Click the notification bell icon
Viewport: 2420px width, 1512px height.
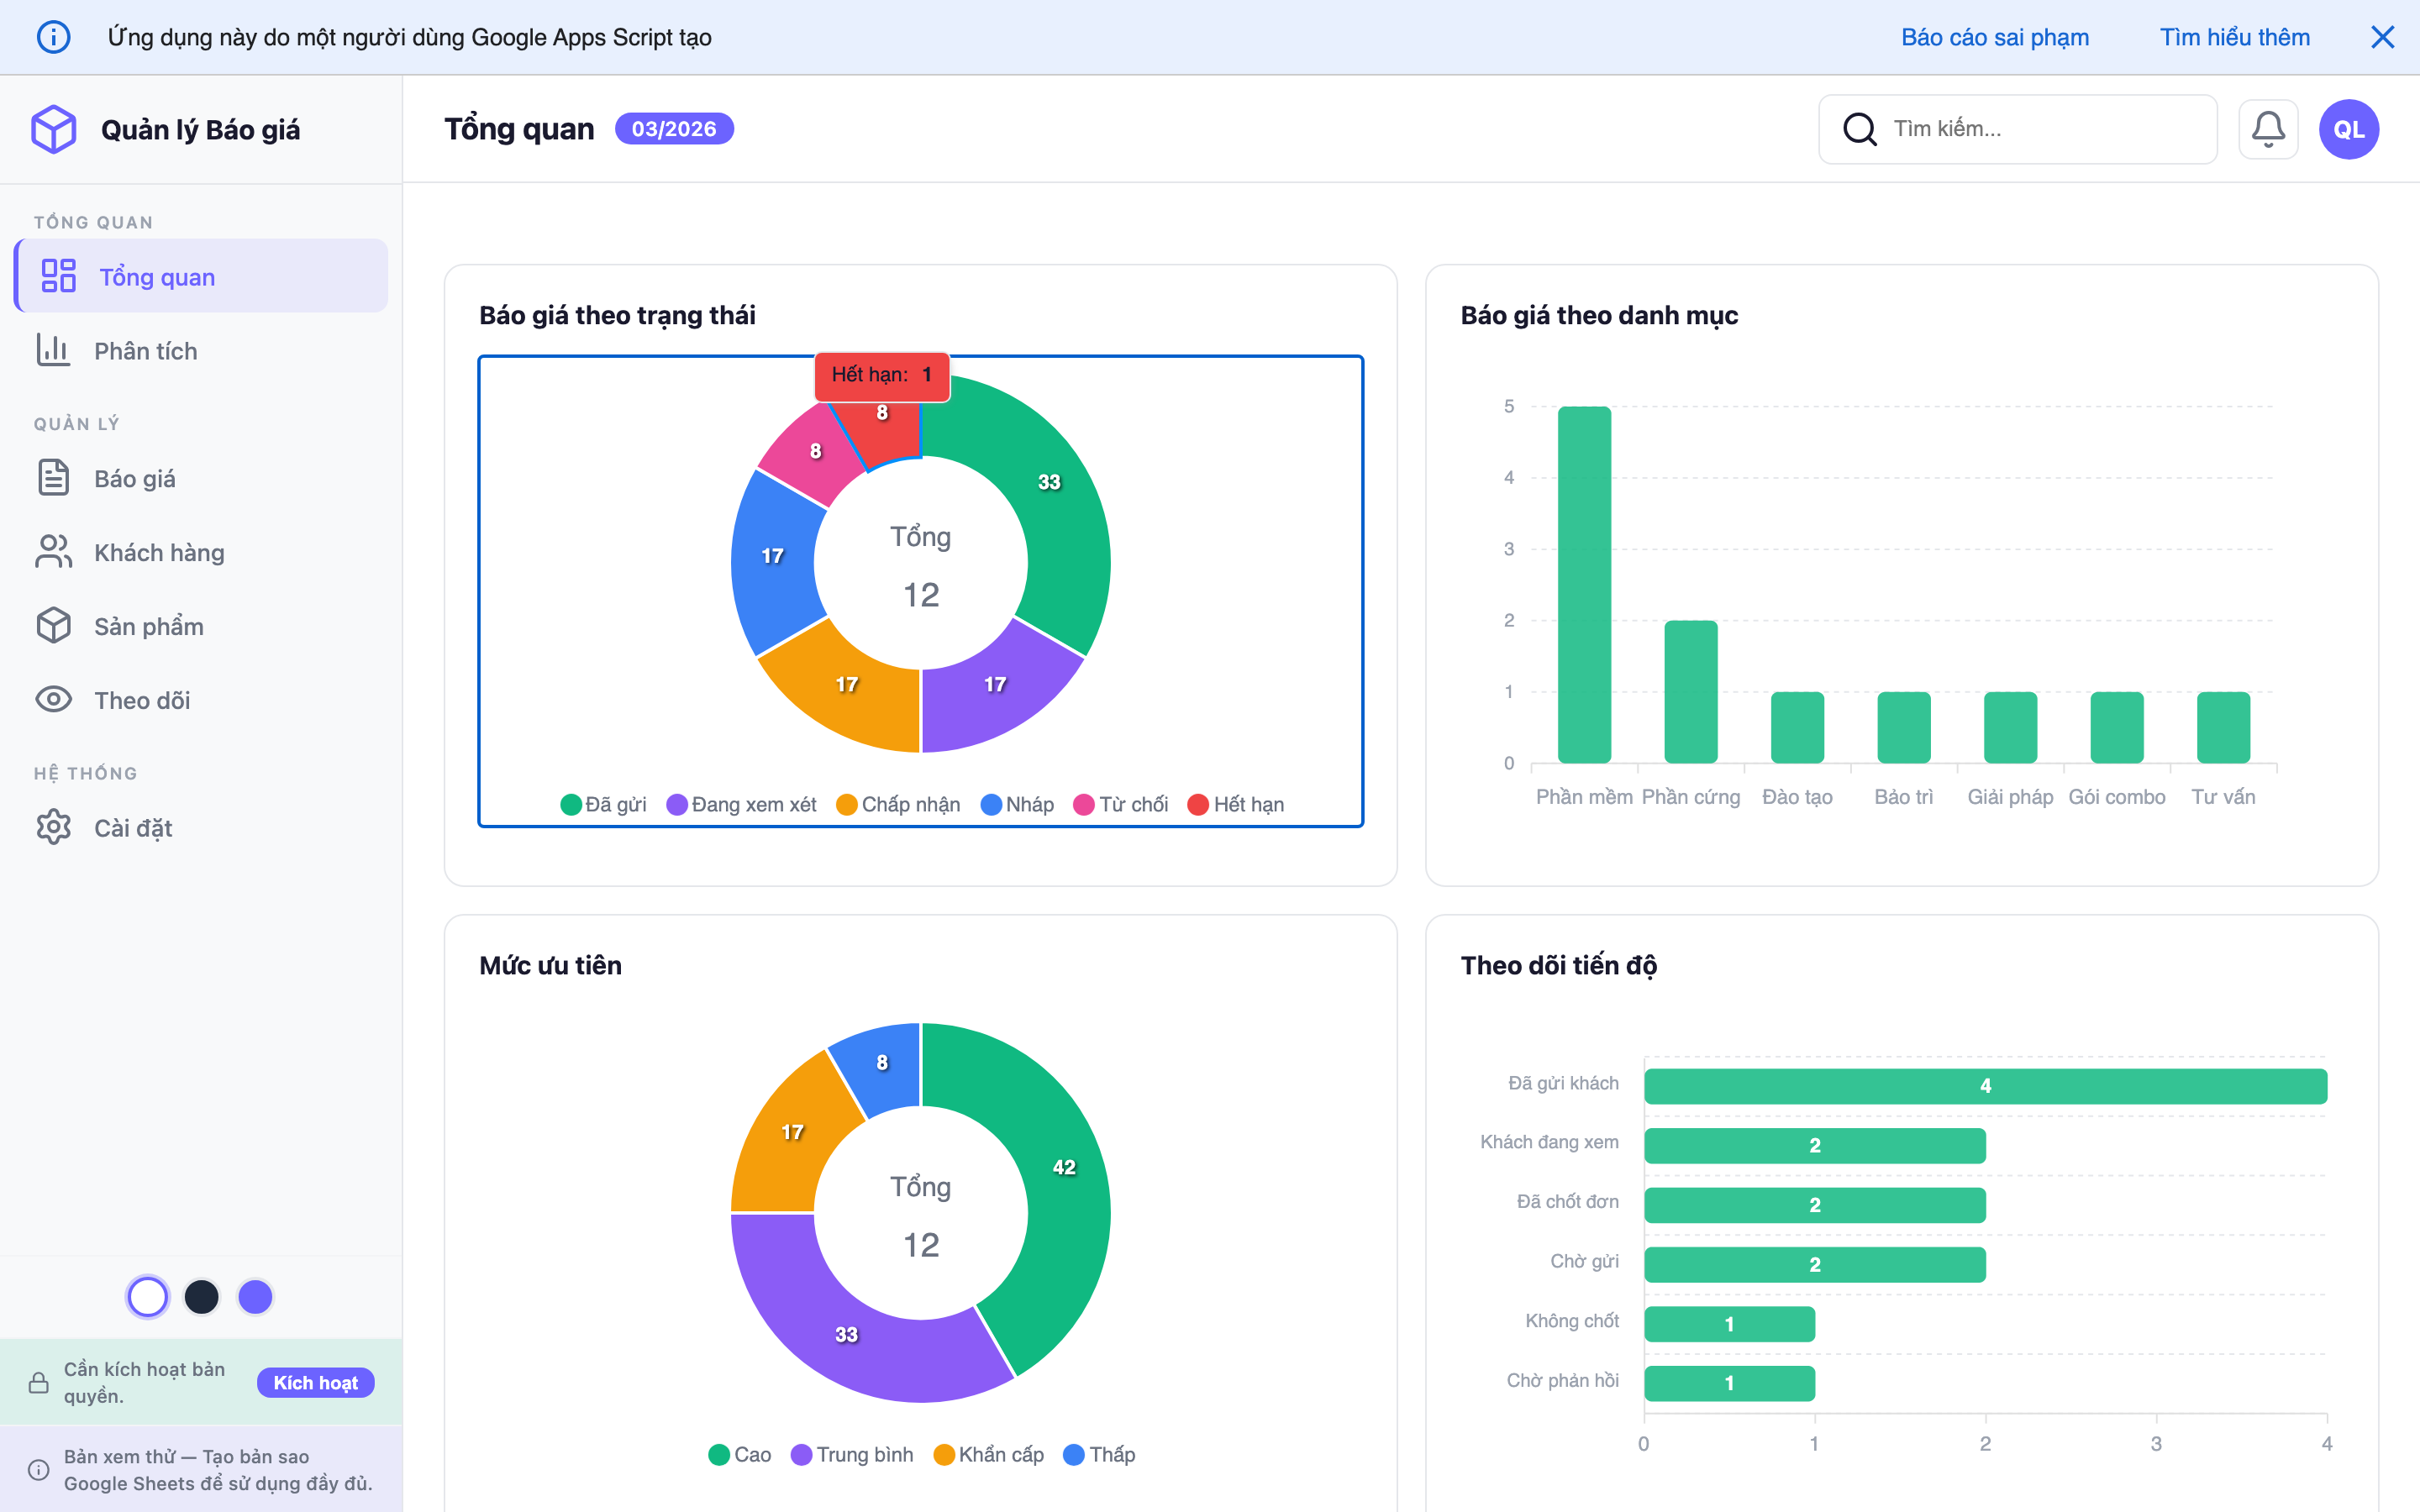(x=2267, y=129)
